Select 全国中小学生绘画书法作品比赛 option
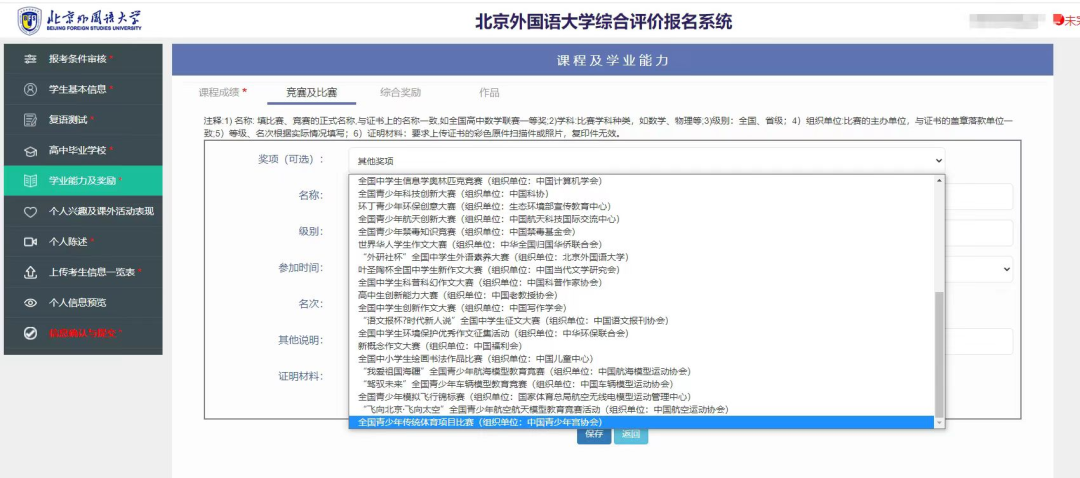The height and width of the screenshot is (478, 1080). pos(641,359)
